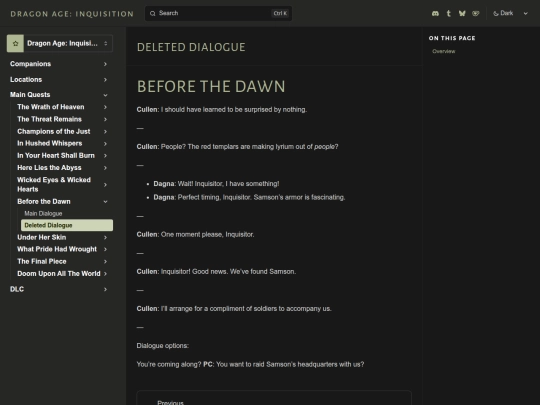540x405 pixels.
Task: Click the Deleted Dialogue page title
Action: 191,47
